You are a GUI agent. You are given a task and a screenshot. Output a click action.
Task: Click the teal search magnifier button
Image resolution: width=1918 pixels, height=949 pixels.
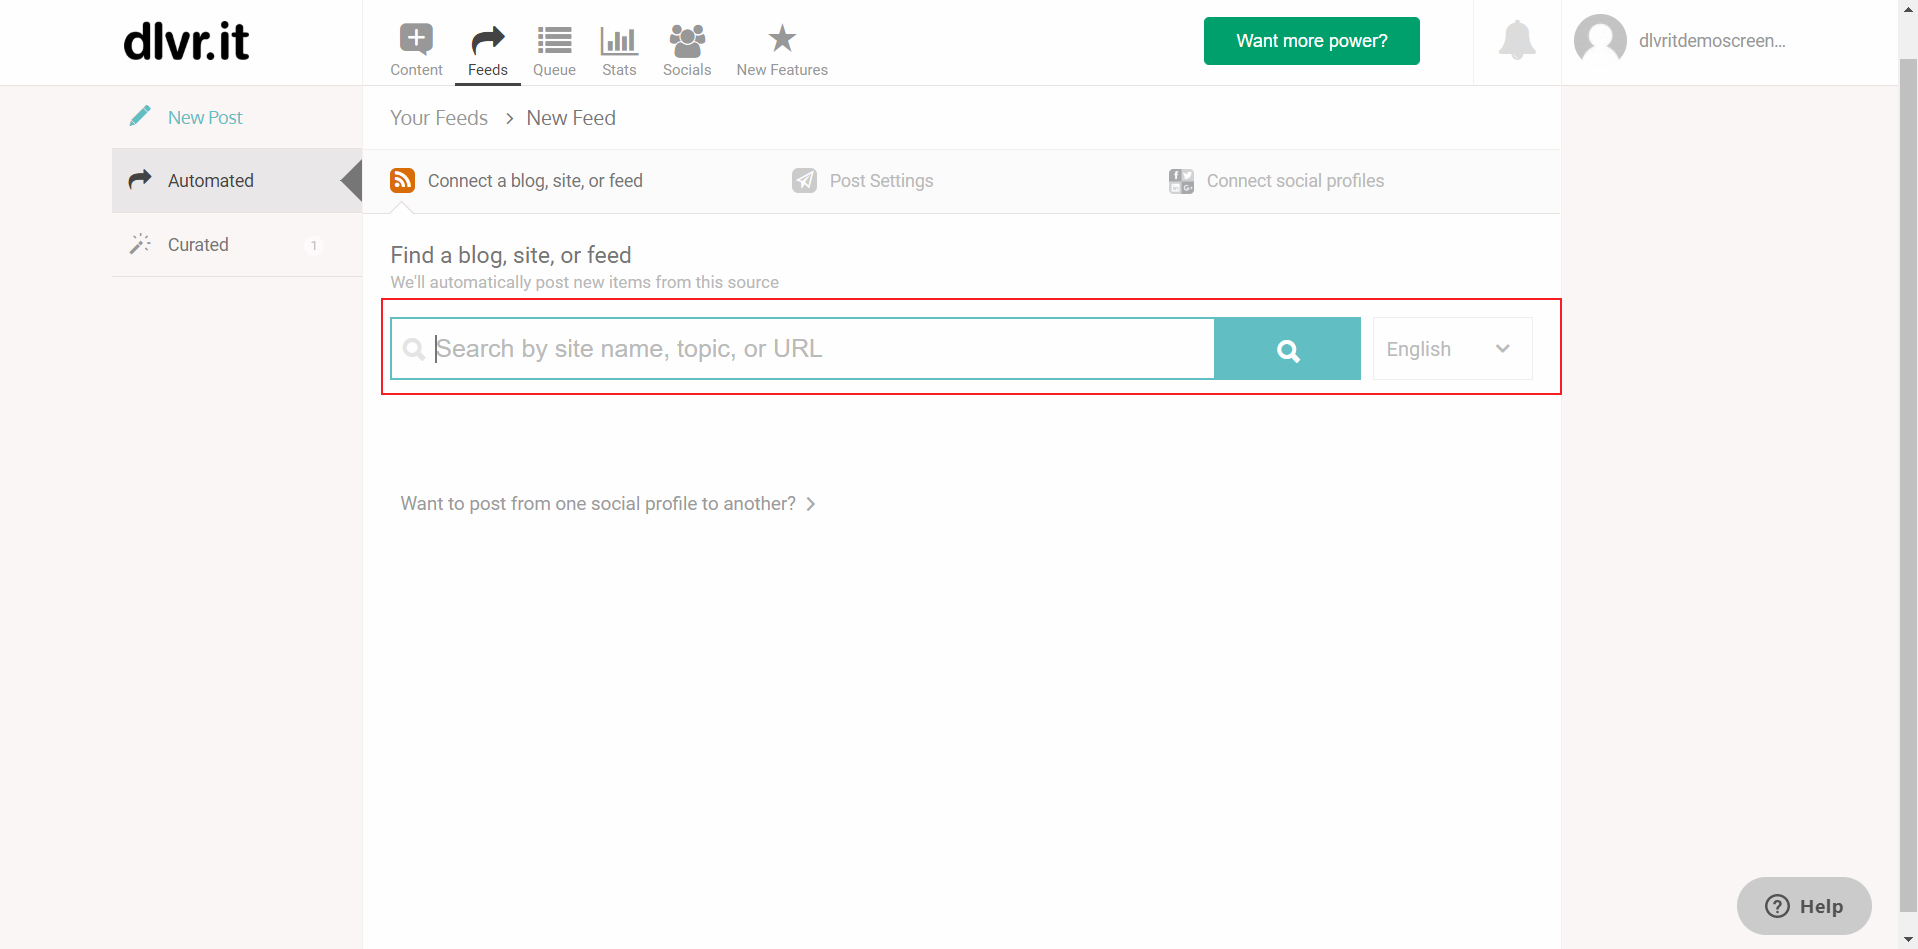(1288, 349)
